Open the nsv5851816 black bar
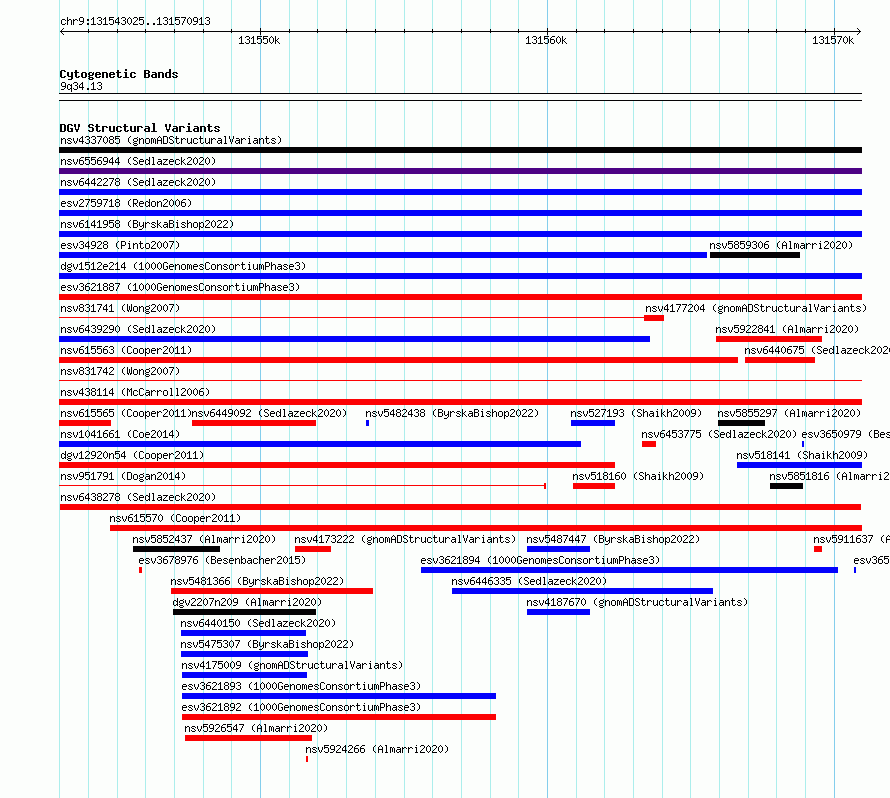Viewport: 890px width, 798px height. (x=787, y=486)
